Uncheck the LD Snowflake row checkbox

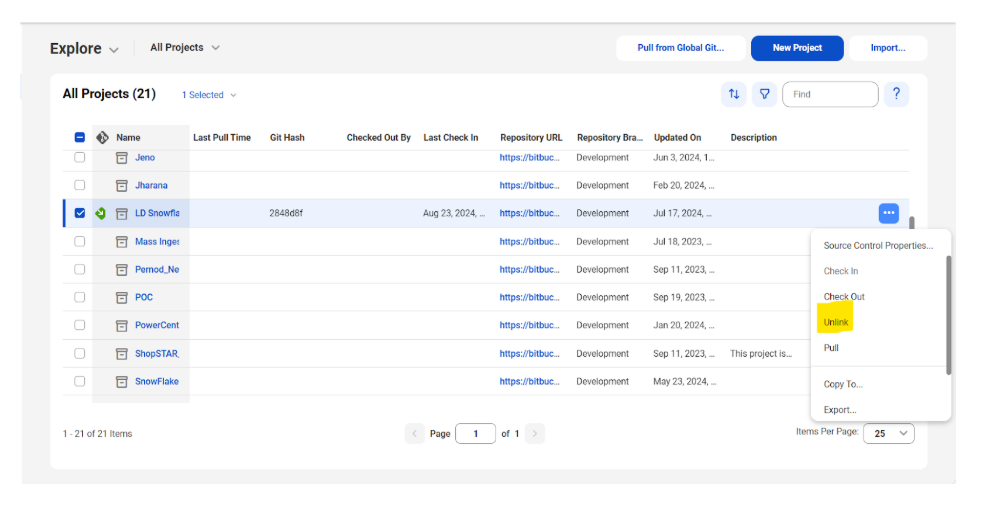tap(80, 213)
